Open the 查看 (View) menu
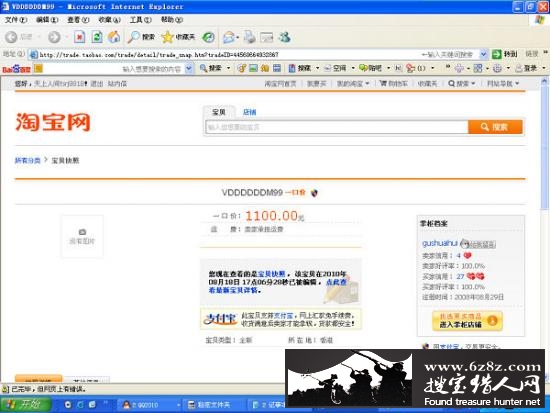This screenshot has height=413, width=550. coord(78,20)
